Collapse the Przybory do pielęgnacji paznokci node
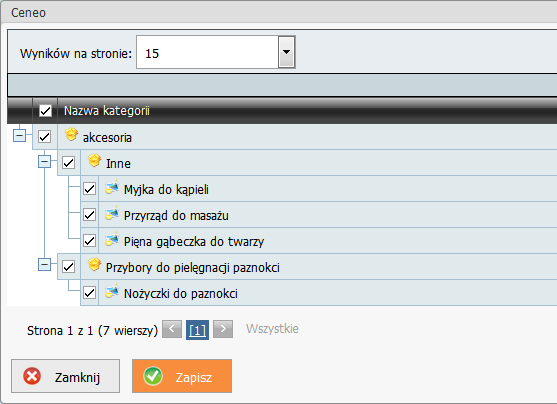The image size is (557, 404). click(44, 264)
